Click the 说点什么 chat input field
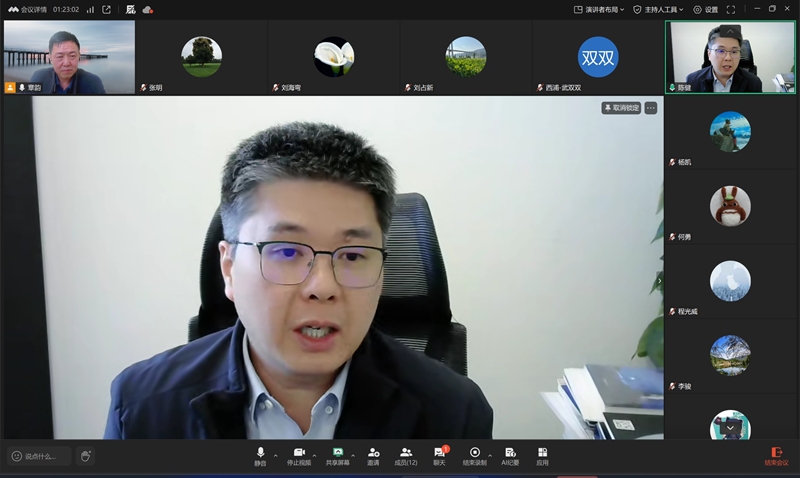The height and width of the screenshot is (478, 800). coord(40,456)
